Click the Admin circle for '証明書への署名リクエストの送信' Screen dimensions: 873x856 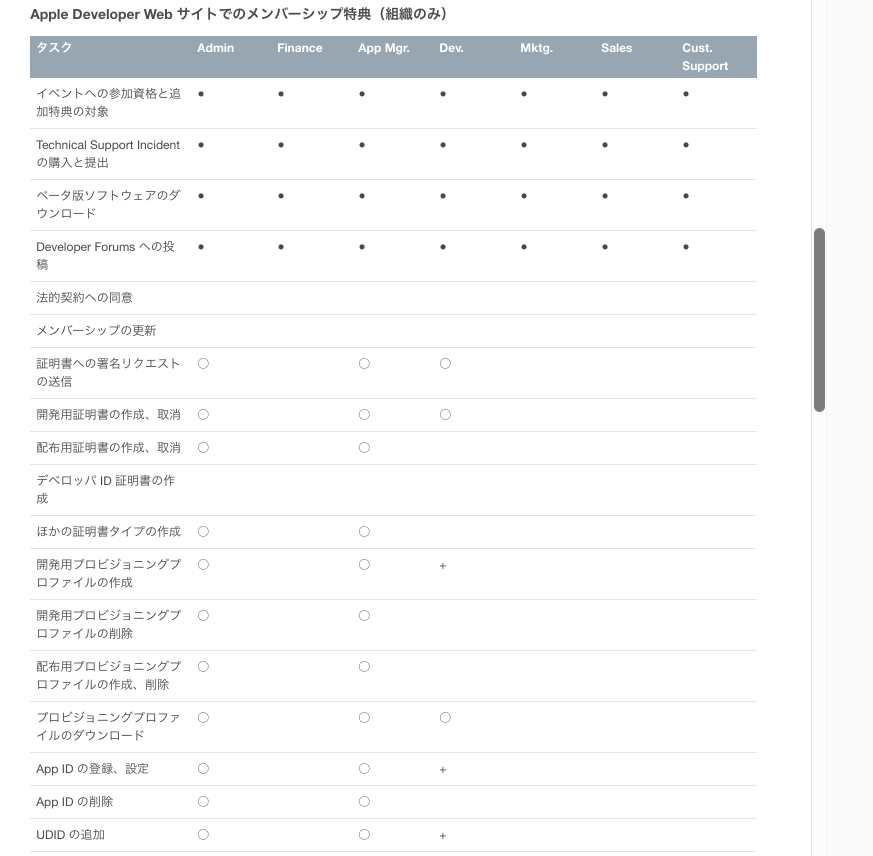[x=203, y=364]
